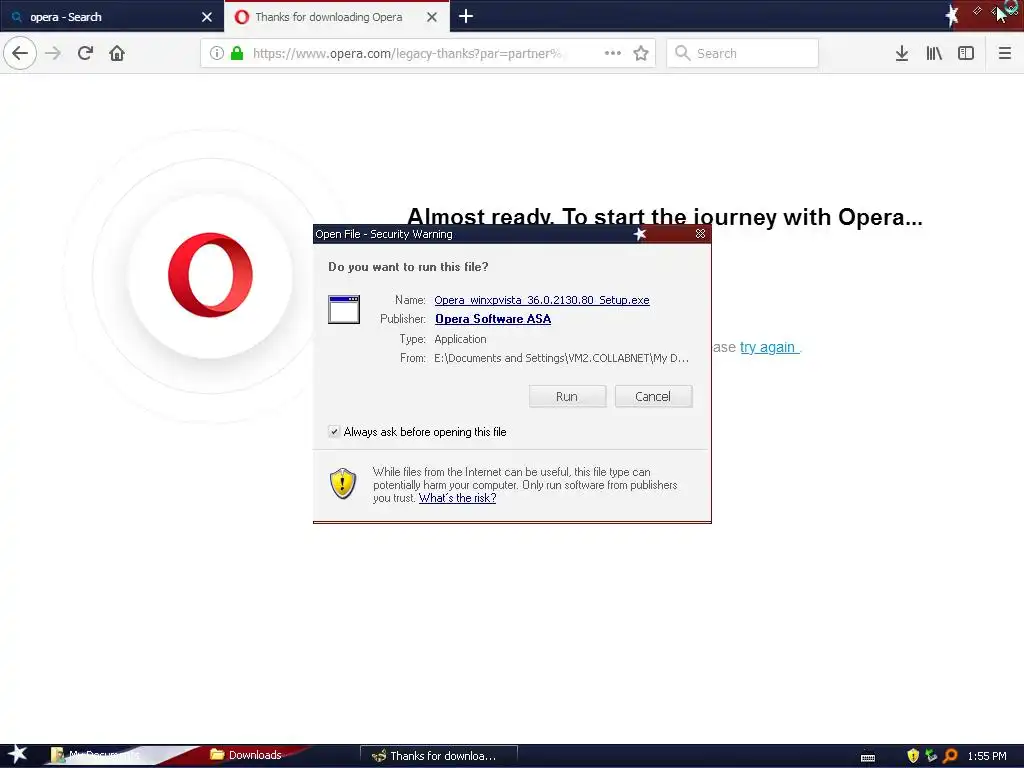Open the orange magnifier tray icon
This screenshot has height=768, width=1024.
pyautogui.click(x=950, y=756)
